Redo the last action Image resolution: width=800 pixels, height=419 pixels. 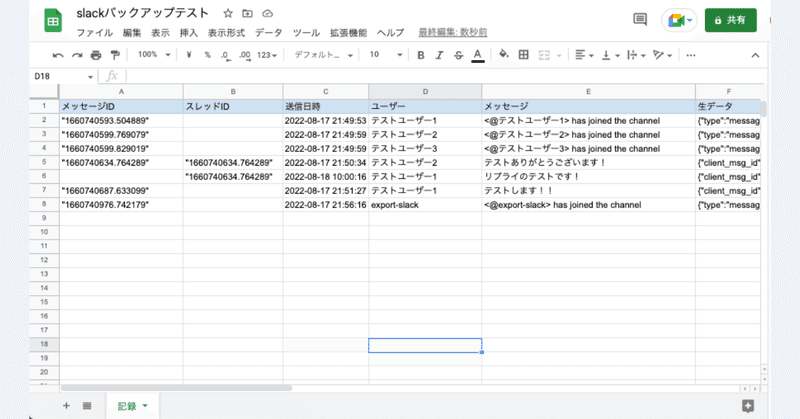click(77, 55)
